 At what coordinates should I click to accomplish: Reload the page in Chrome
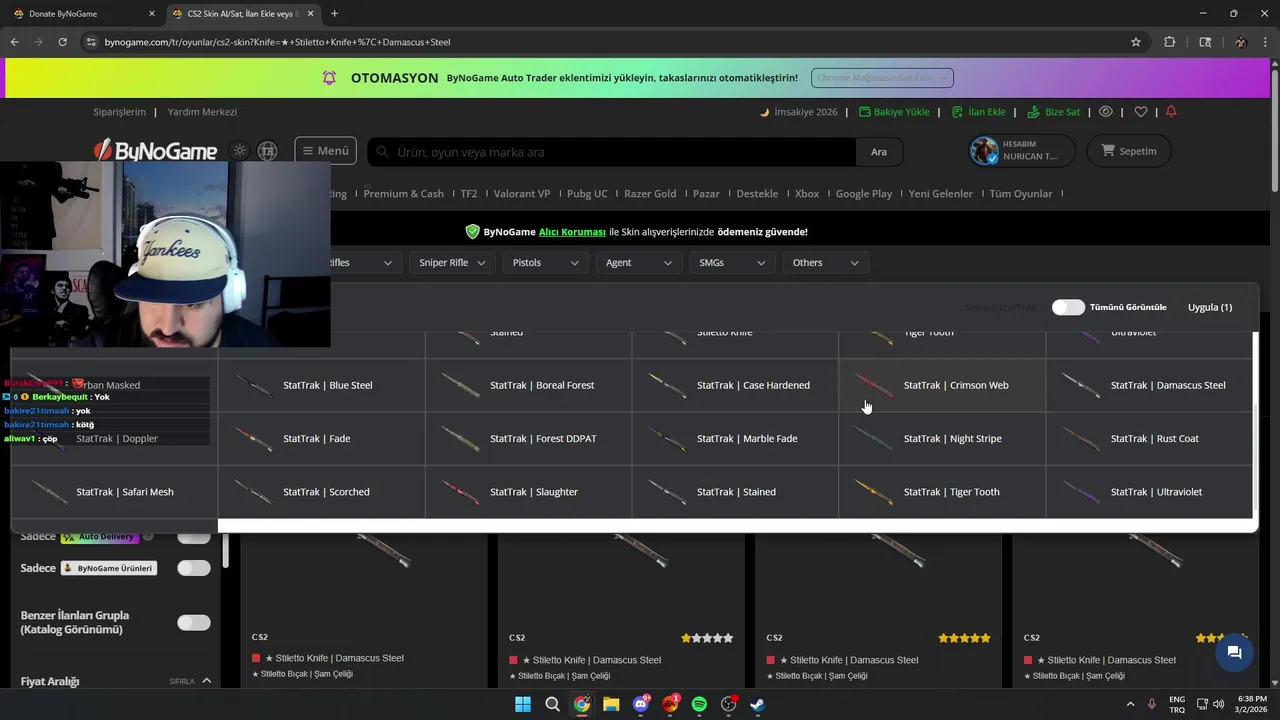pyautogui.click(x=62, y=42)
